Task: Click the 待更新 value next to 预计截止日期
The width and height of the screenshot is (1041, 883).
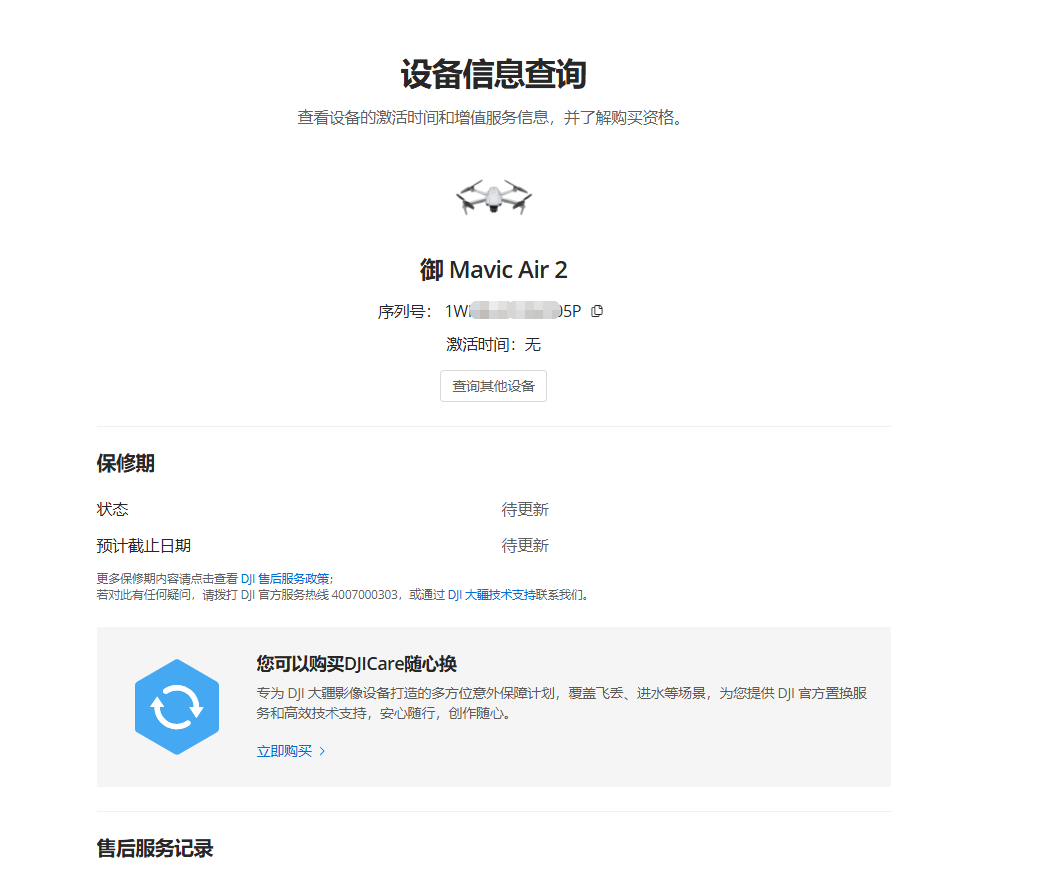Action: 525,545
